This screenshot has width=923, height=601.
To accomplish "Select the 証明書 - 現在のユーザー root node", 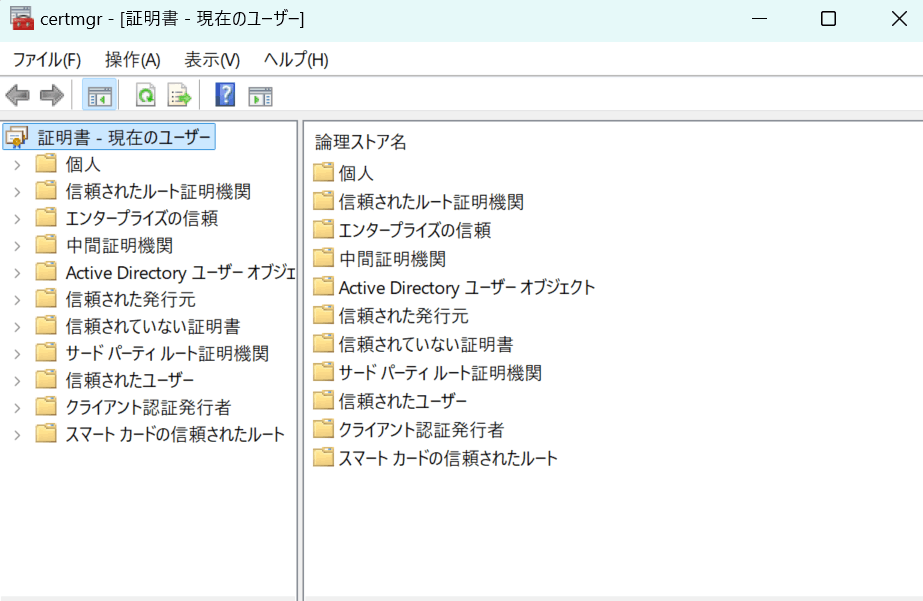I will (x=124, y=137).
